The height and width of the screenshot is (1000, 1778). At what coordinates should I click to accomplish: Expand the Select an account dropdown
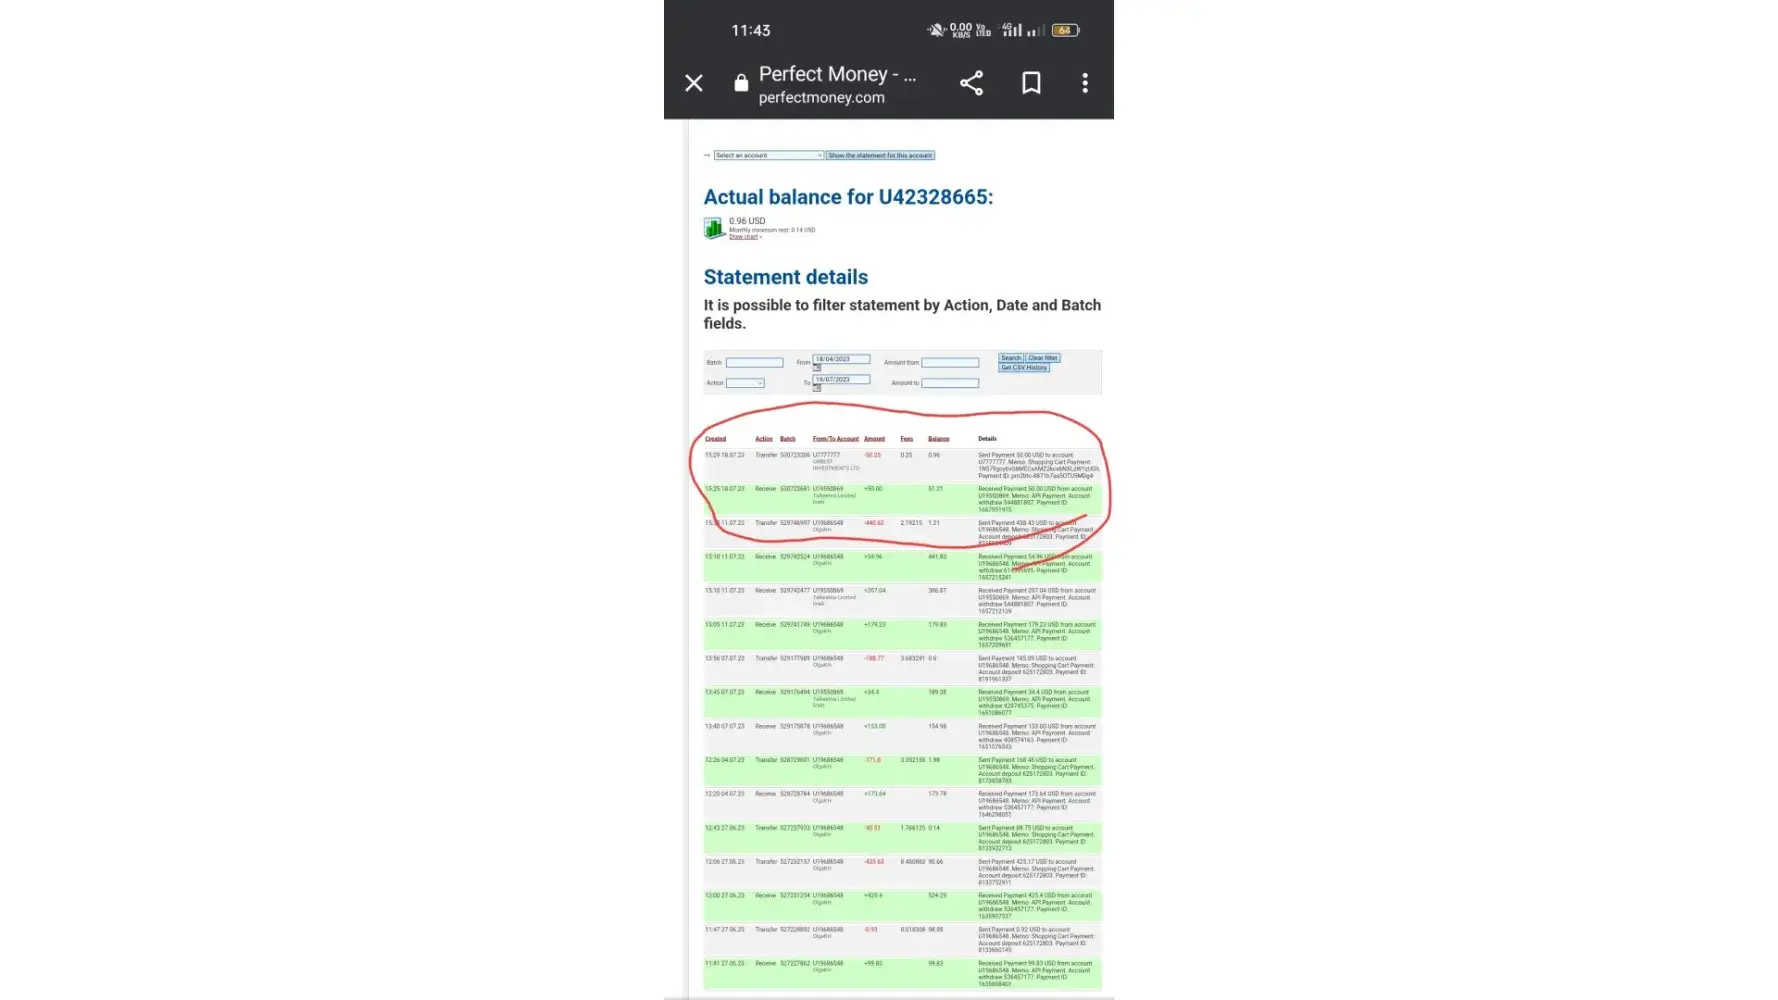coord(768,156)
